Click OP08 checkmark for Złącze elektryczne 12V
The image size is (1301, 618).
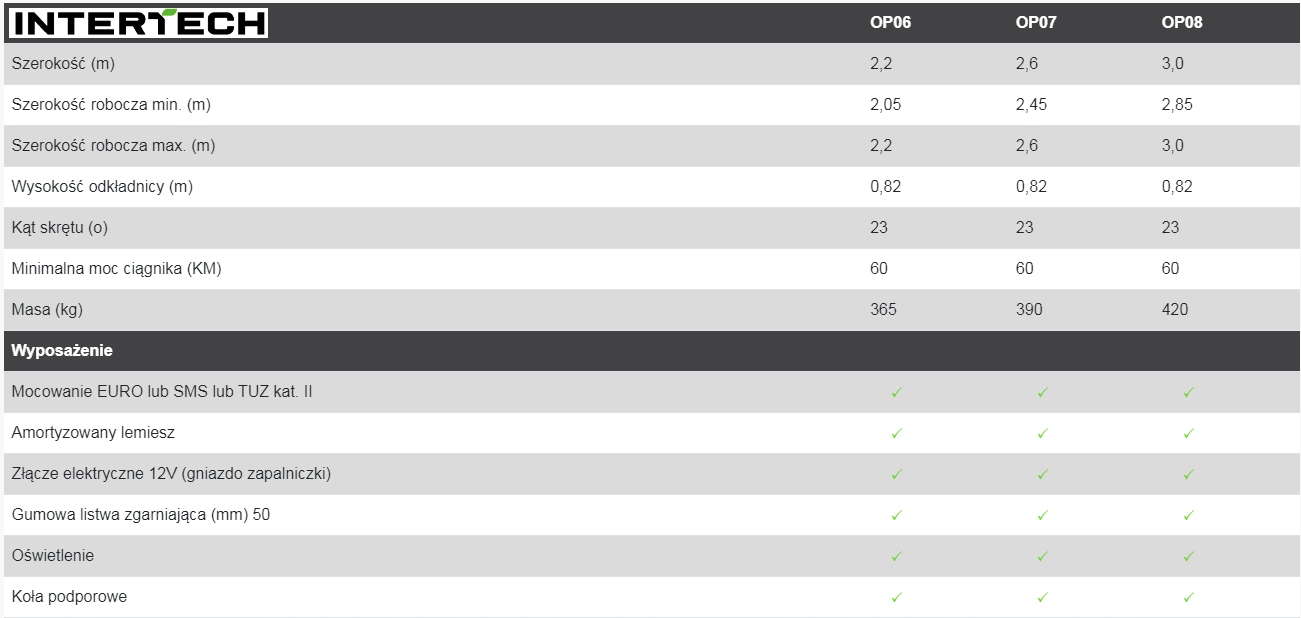(1188, 475)
